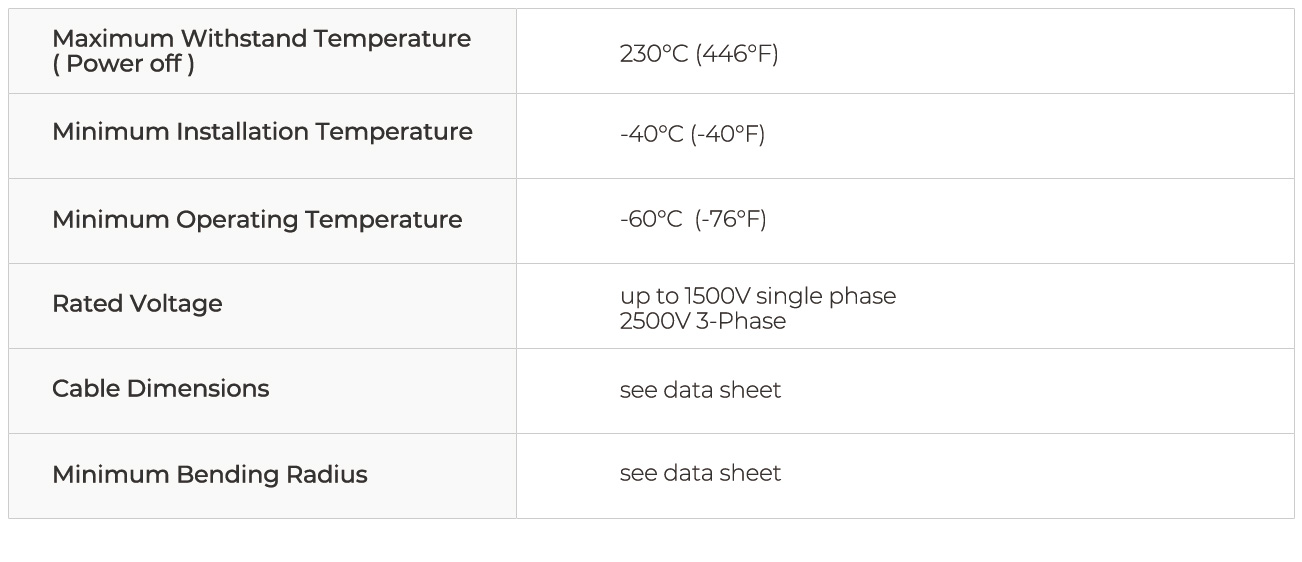Image resolution: width=1302 pixels, height=562 pixels.
Task: Click the Cable Dimensions label
Action: pyautogui.click(x=160, y=389)
